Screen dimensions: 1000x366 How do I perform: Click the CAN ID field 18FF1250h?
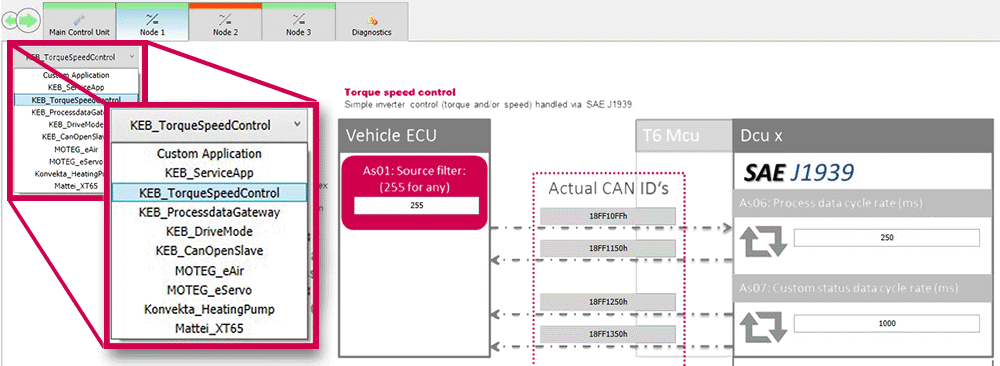(608, 301)
